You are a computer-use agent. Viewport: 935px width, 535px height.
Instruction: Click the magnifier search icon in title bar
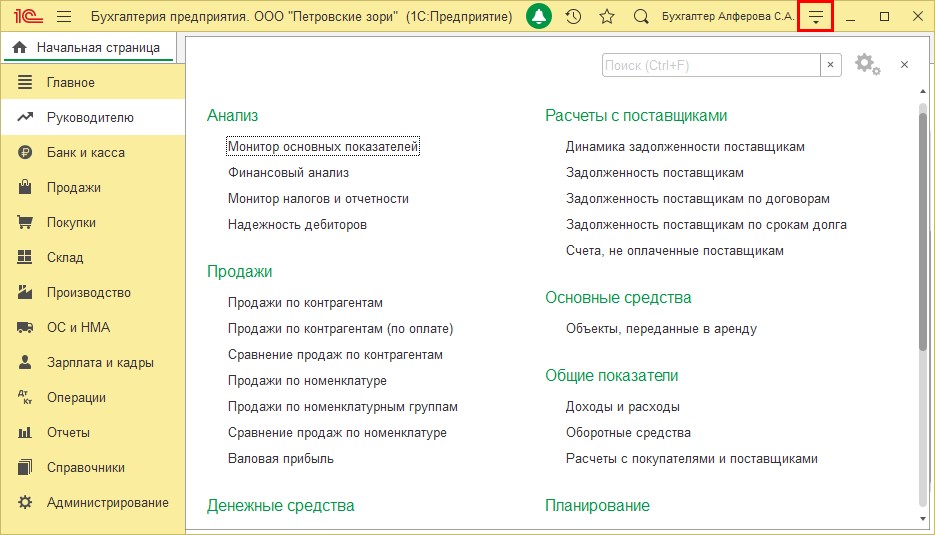tap(641, 17)
